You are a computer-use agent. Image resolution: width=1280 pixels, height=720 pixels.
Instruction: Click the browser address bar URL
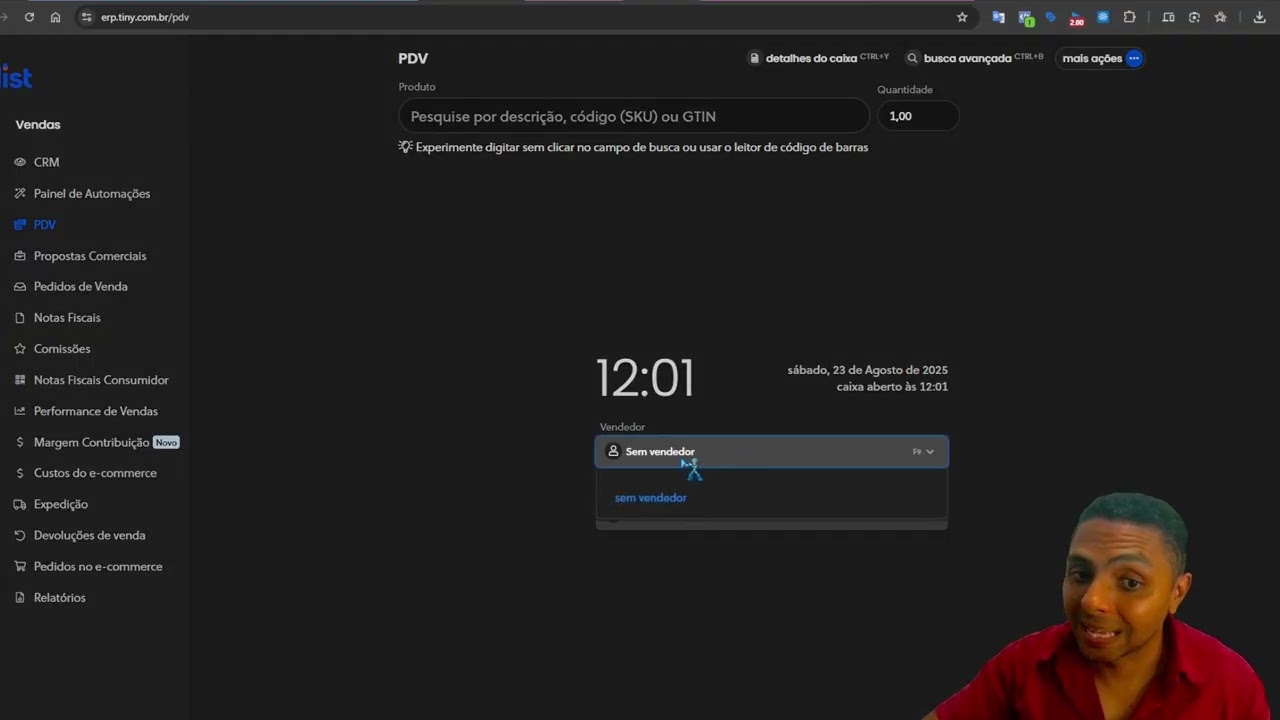coord(145,17)
